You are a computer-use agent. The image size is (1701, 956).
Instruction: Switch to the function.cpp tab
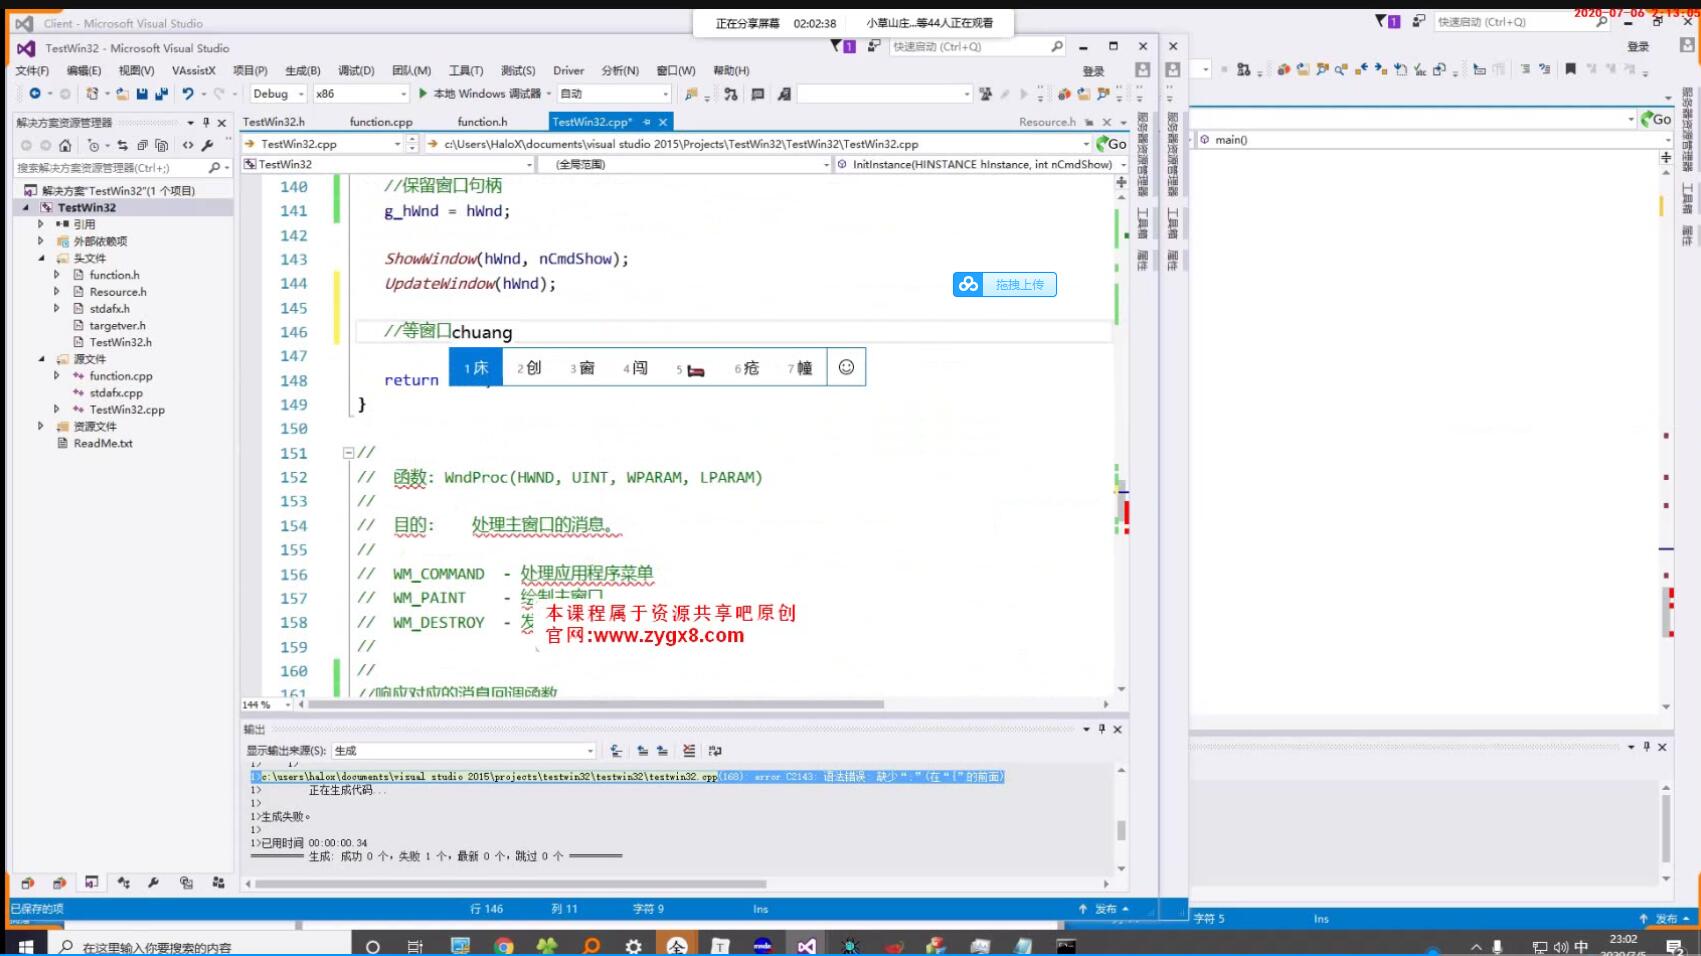(381, 121)
